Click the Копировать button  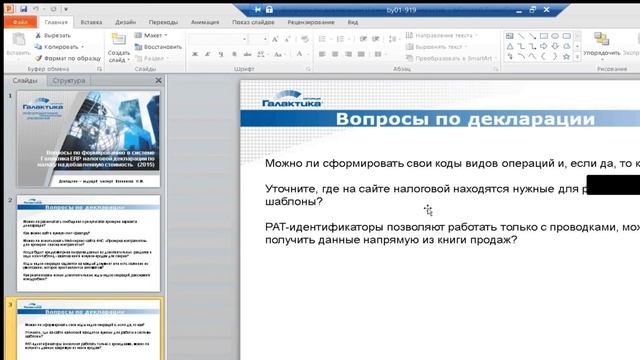[x=56, y=47]
